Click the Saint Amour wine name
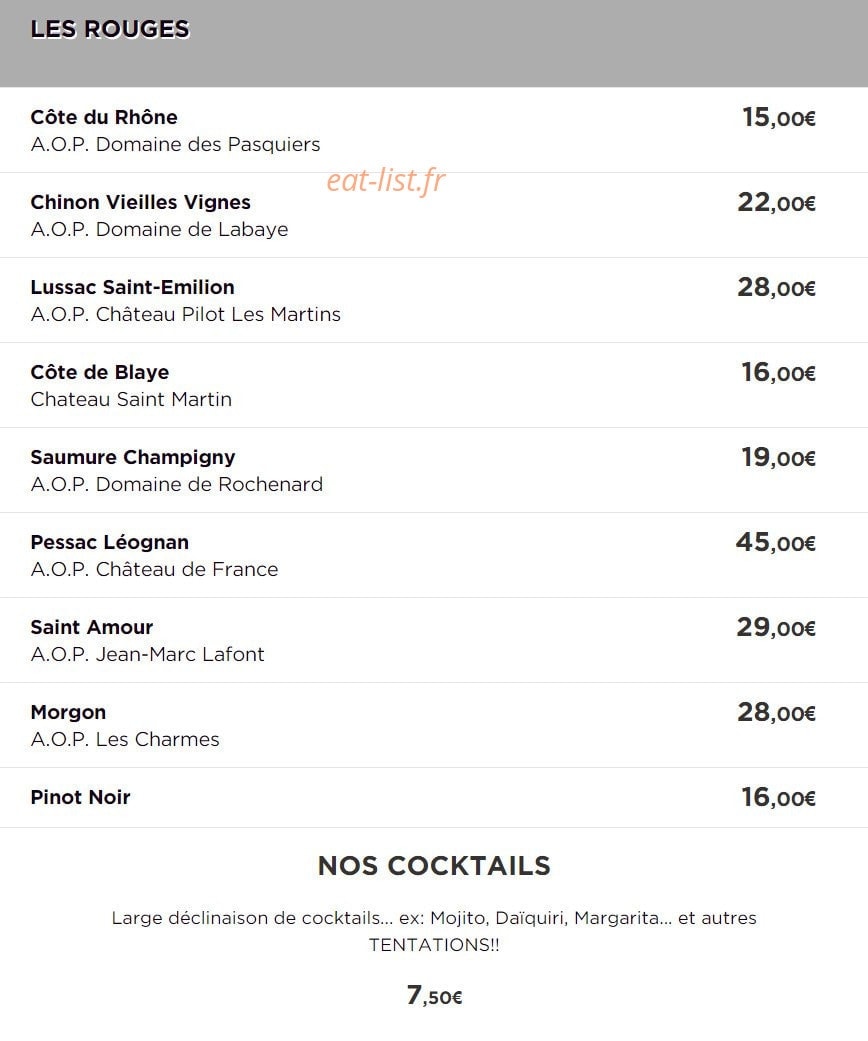This screenshot has width=868, height=1041. click(x=92, y=627)
